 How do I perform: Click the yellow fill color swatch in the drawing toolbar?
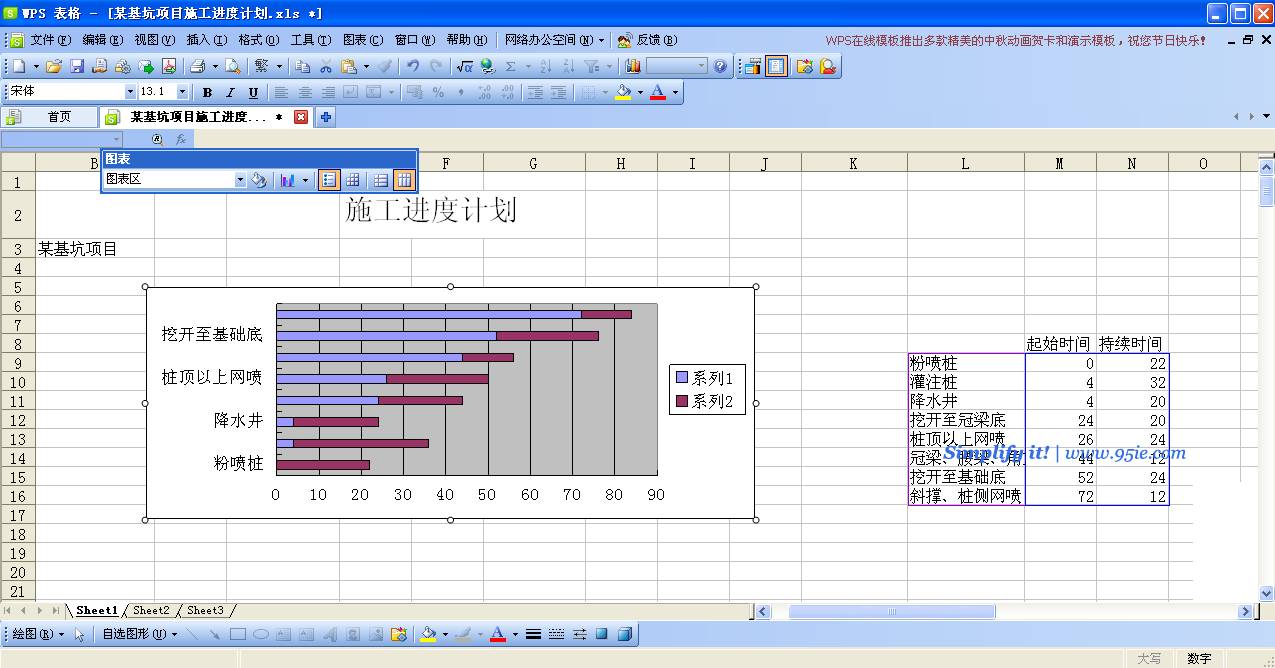click(x=428, y=634)
